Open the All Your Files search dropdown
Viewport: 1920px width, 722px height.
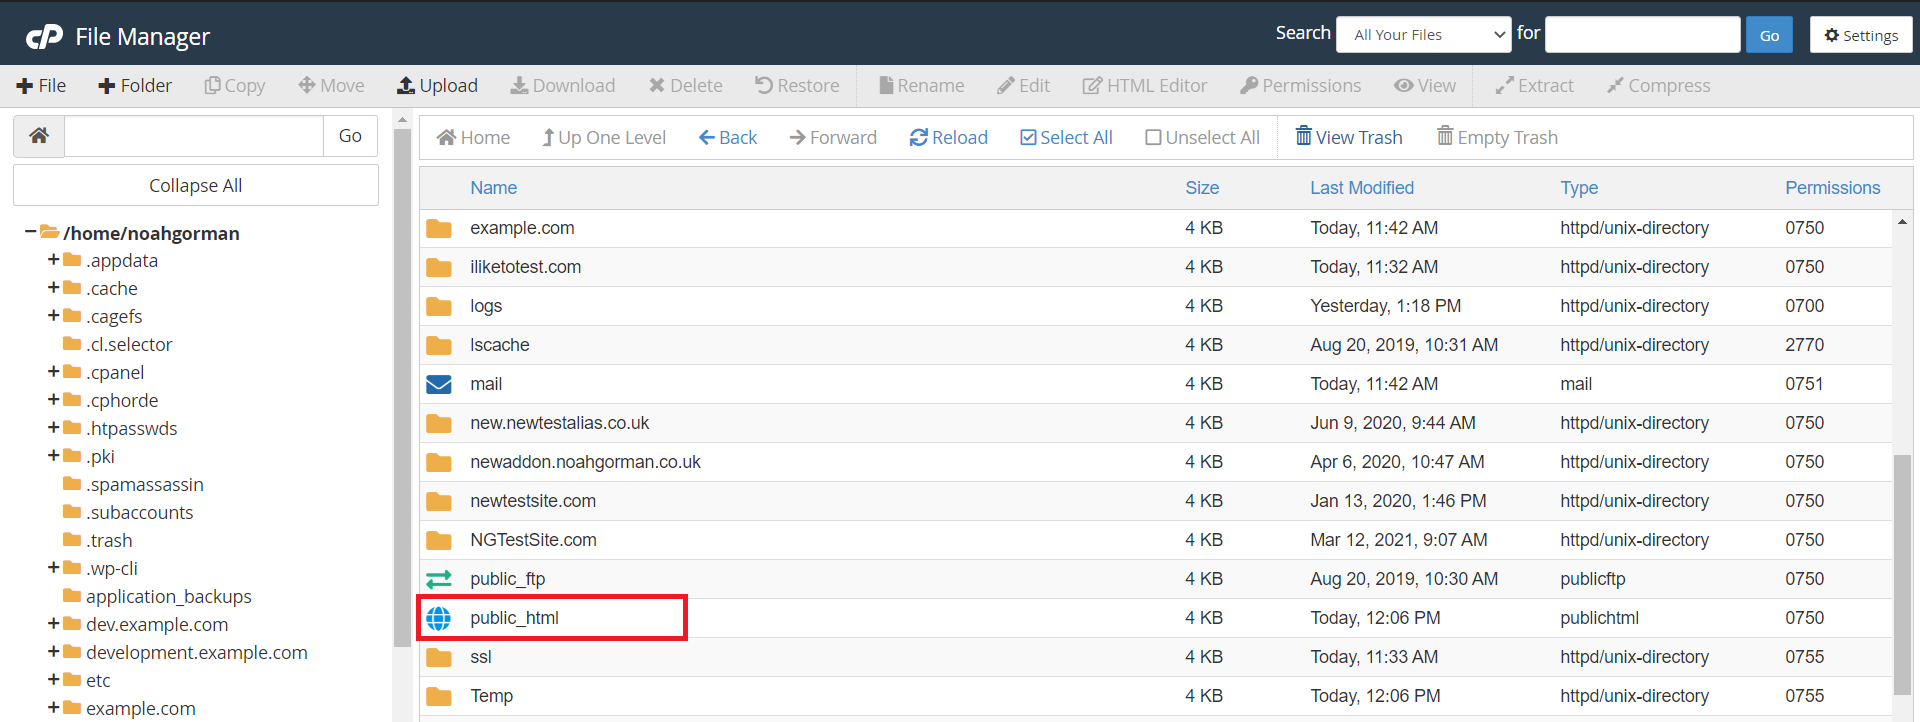point(1423,35)
